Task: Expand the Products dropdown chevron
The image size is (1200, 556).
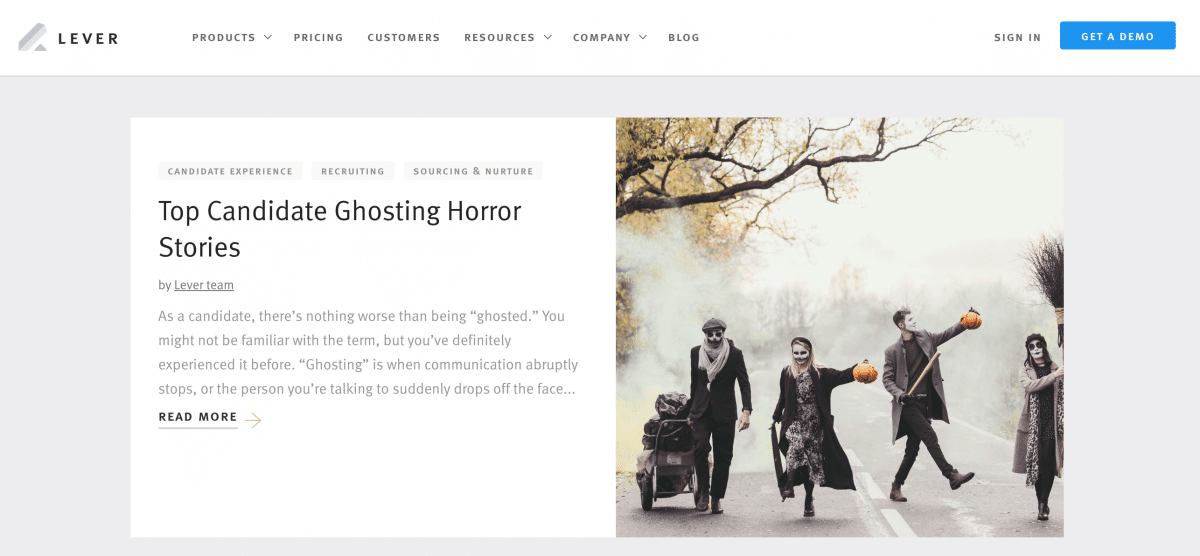Action: 267,38
